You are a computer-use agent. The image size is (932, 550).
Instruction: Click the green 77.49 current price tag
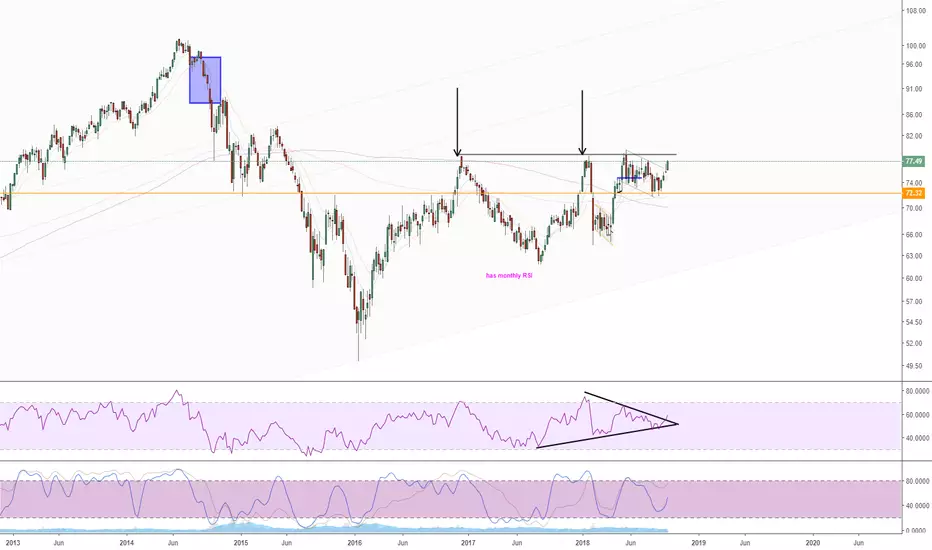click(913, 161)
